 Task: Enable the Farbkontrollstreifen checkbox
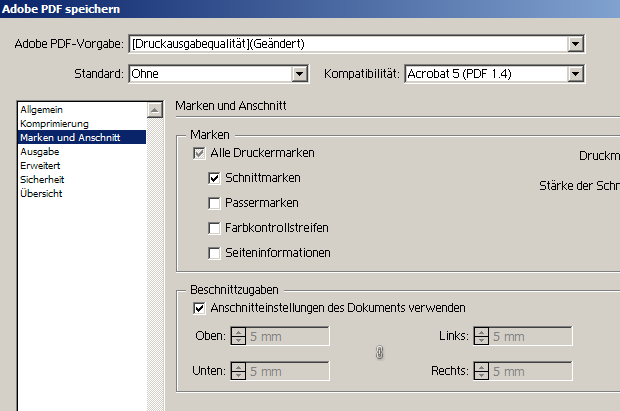point(214,228)
